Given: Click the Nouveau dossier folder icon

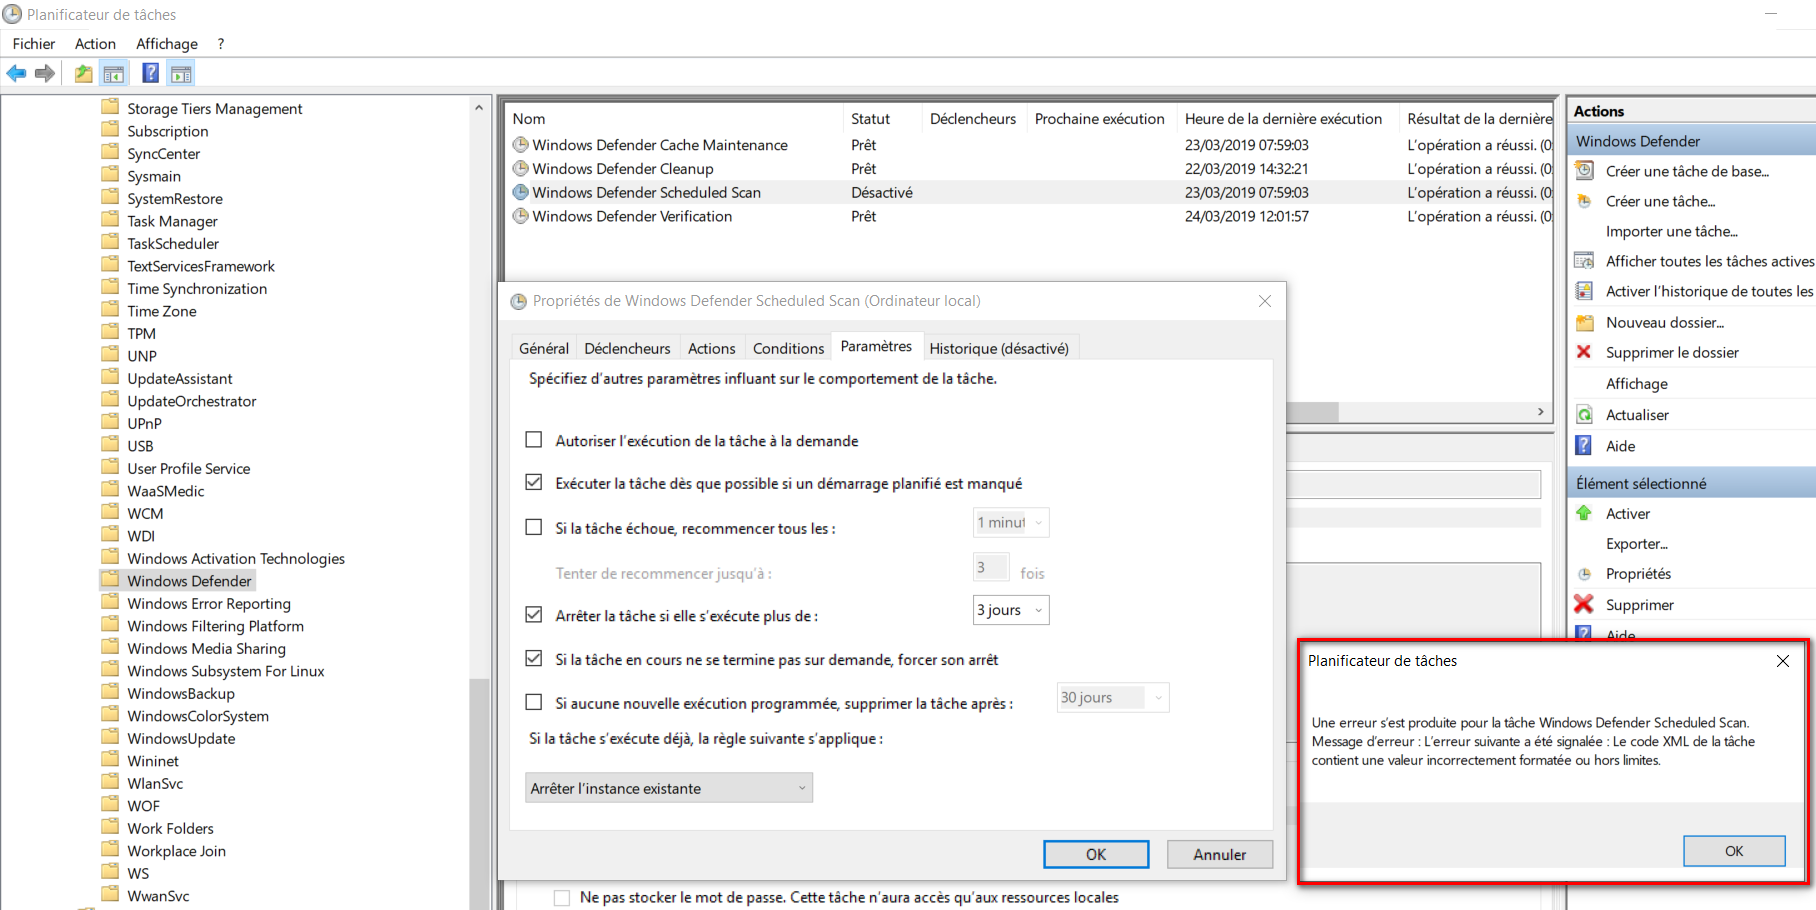Looking at the screenshot, I should (1585, 322).
